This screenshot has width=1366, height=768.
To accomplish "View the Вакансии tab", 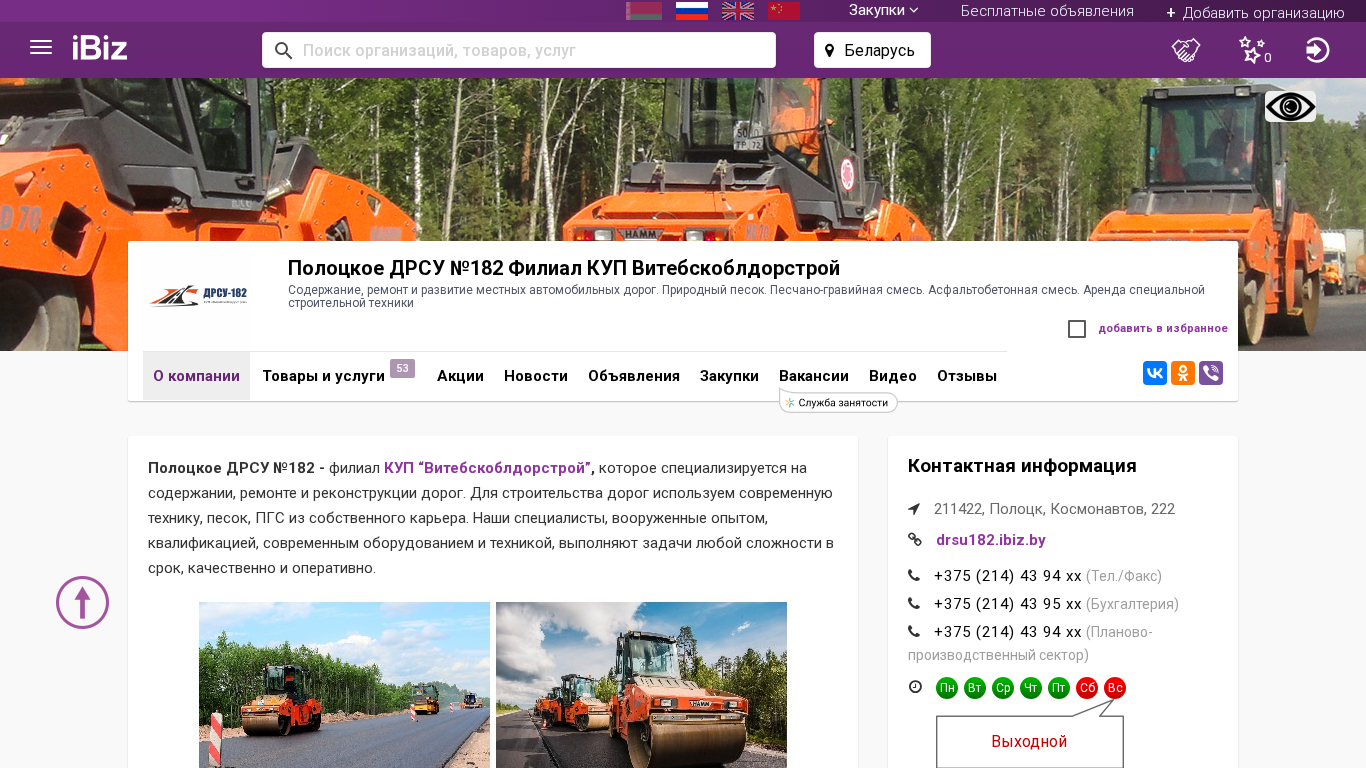I will 814,376.
